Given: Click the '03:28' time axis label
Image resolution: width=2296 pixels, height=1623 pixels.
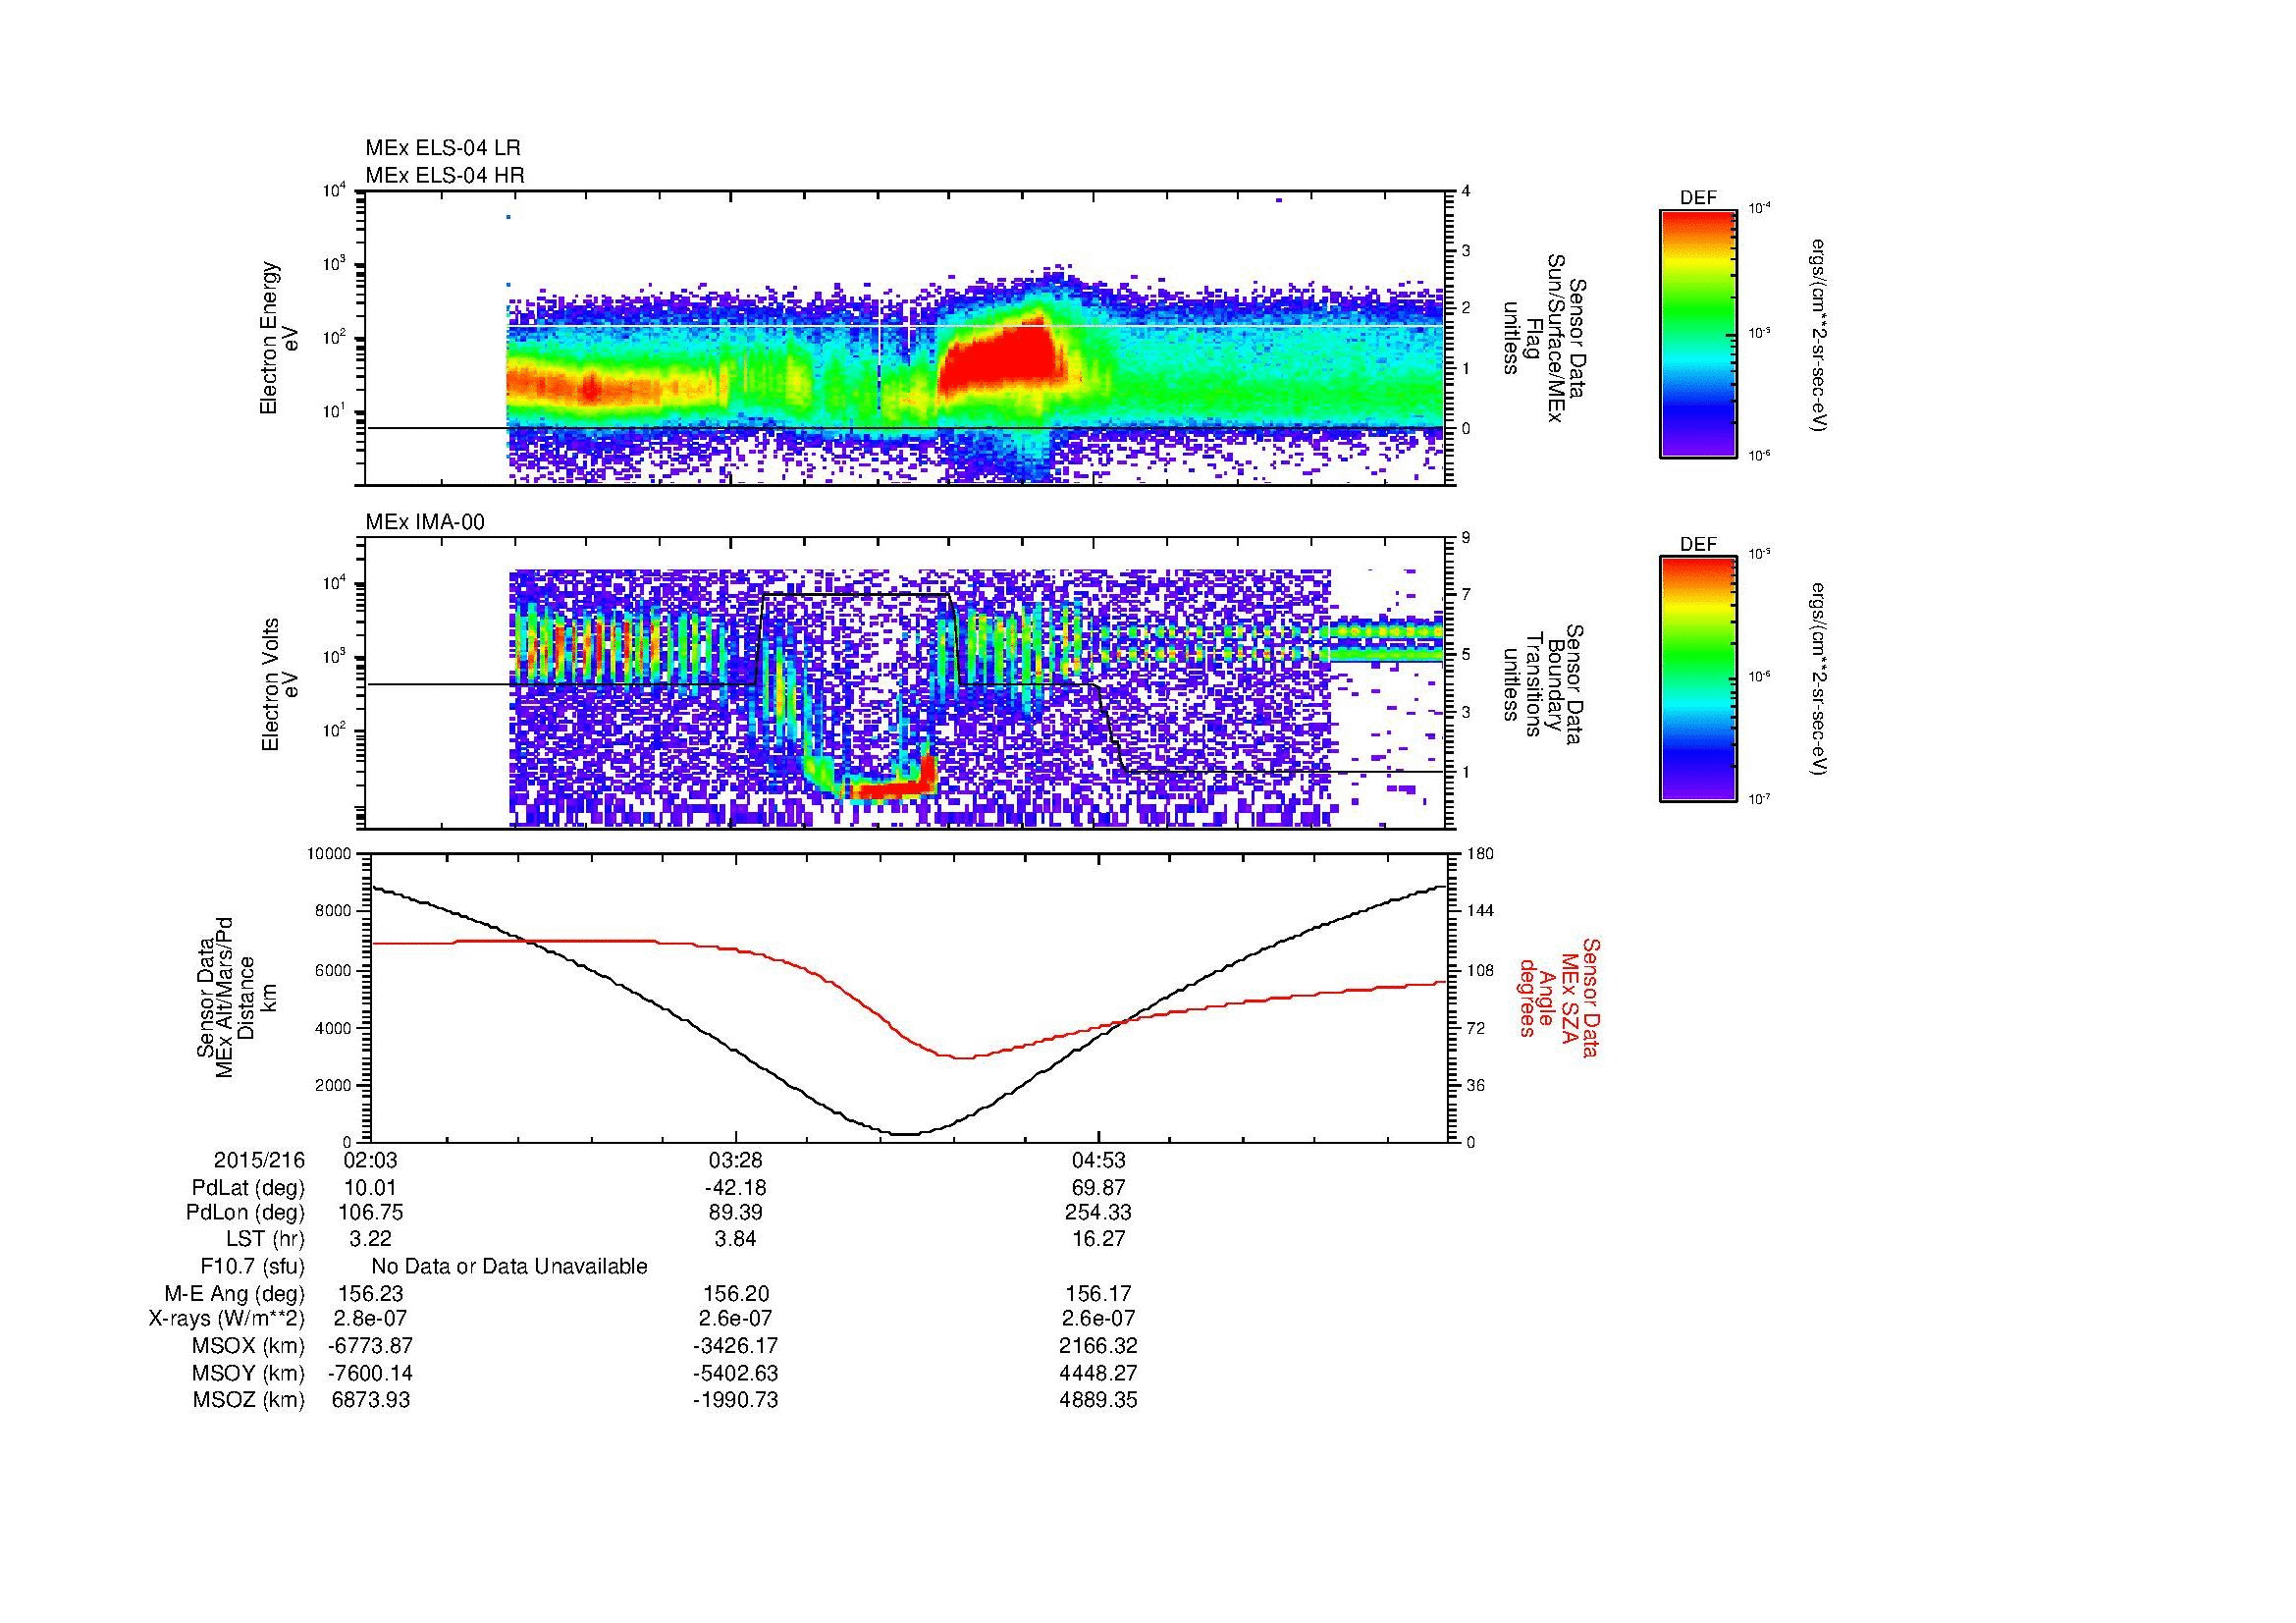Looking at the screenshot, I should pyautogui.click(x=736, y=1160).
